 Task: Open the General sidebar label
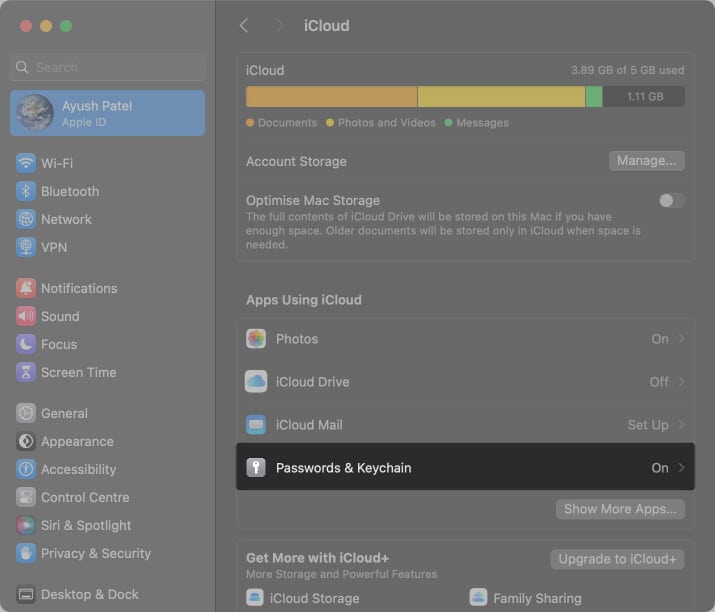[x=64, y=413]
